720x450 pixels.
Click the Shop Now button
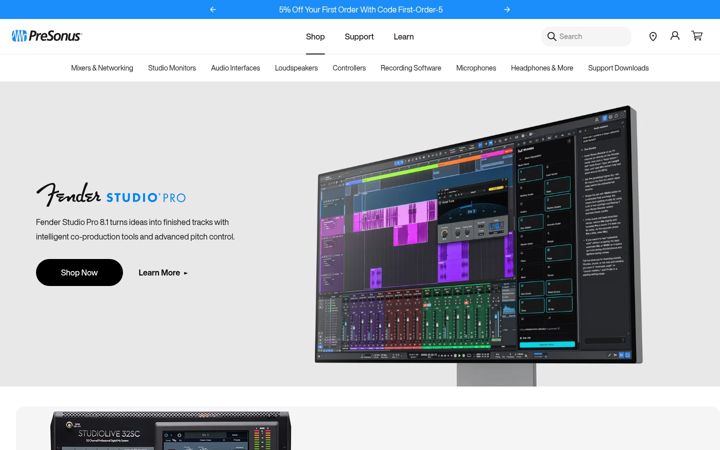79,272
